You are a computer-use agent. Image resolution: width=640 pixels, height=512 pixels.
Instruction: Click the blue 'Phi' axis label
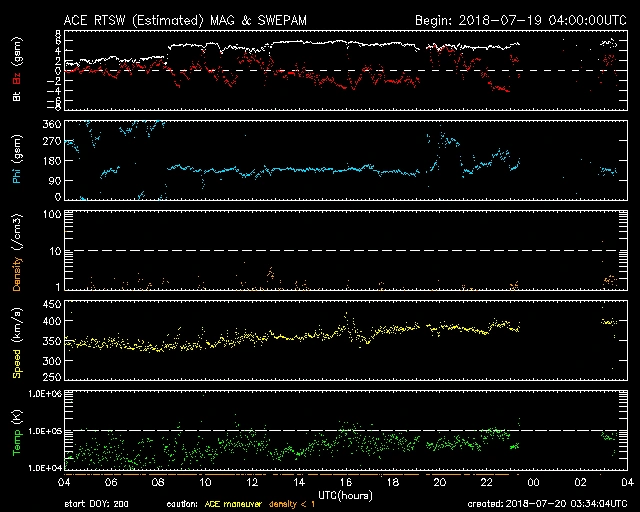(17, 174)
